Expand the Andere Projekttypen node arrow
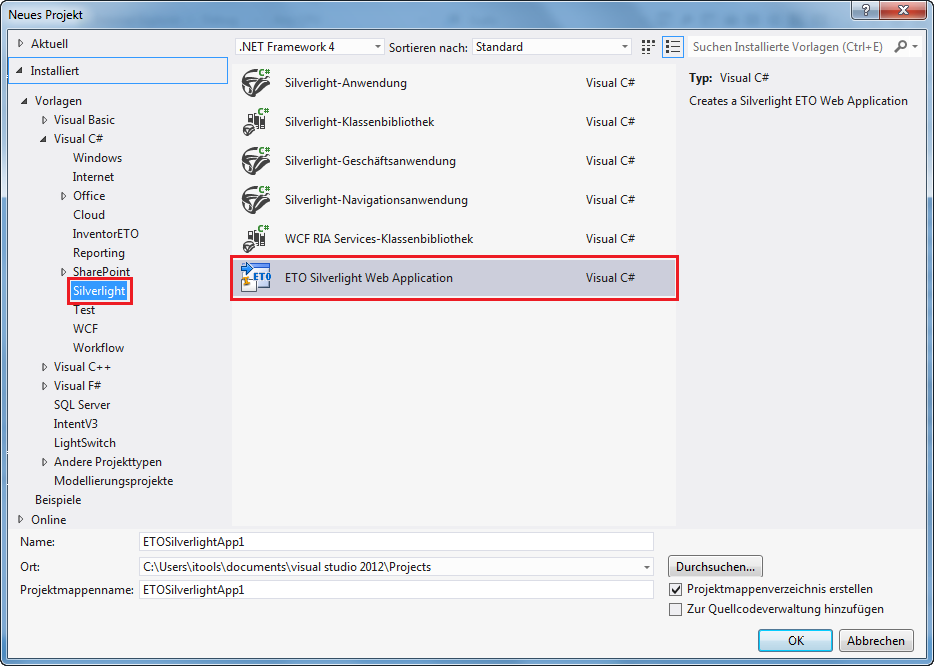934x666 pixels. click(x=44, y=462)
